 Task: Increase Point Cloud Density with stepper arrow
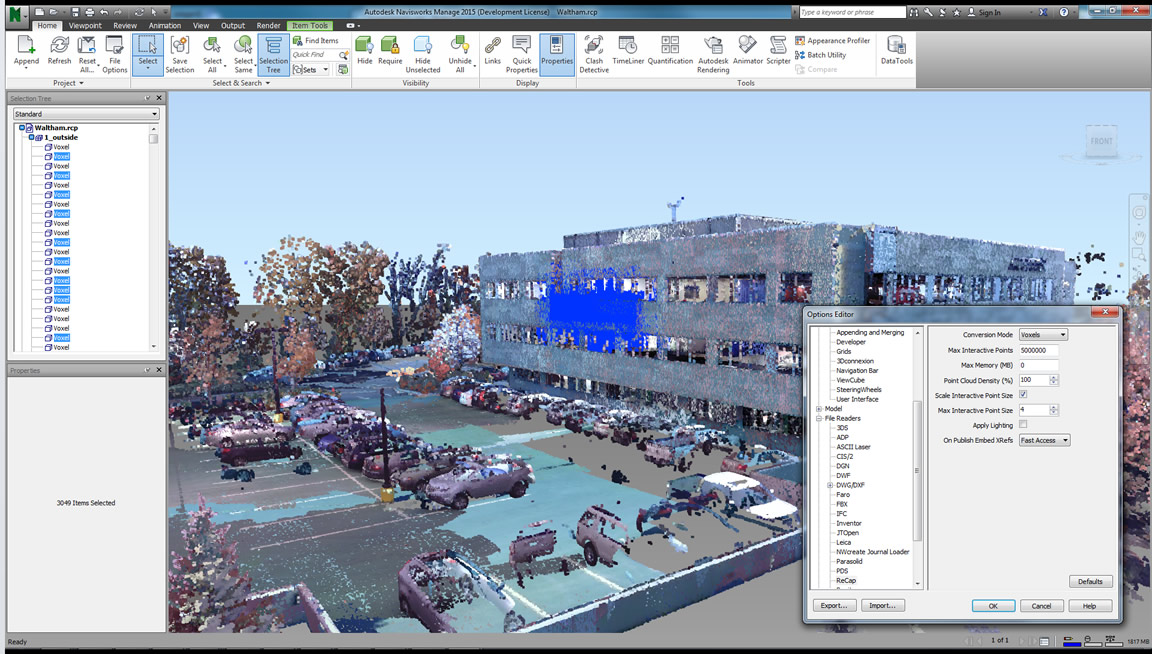[x=1054, y=378]
